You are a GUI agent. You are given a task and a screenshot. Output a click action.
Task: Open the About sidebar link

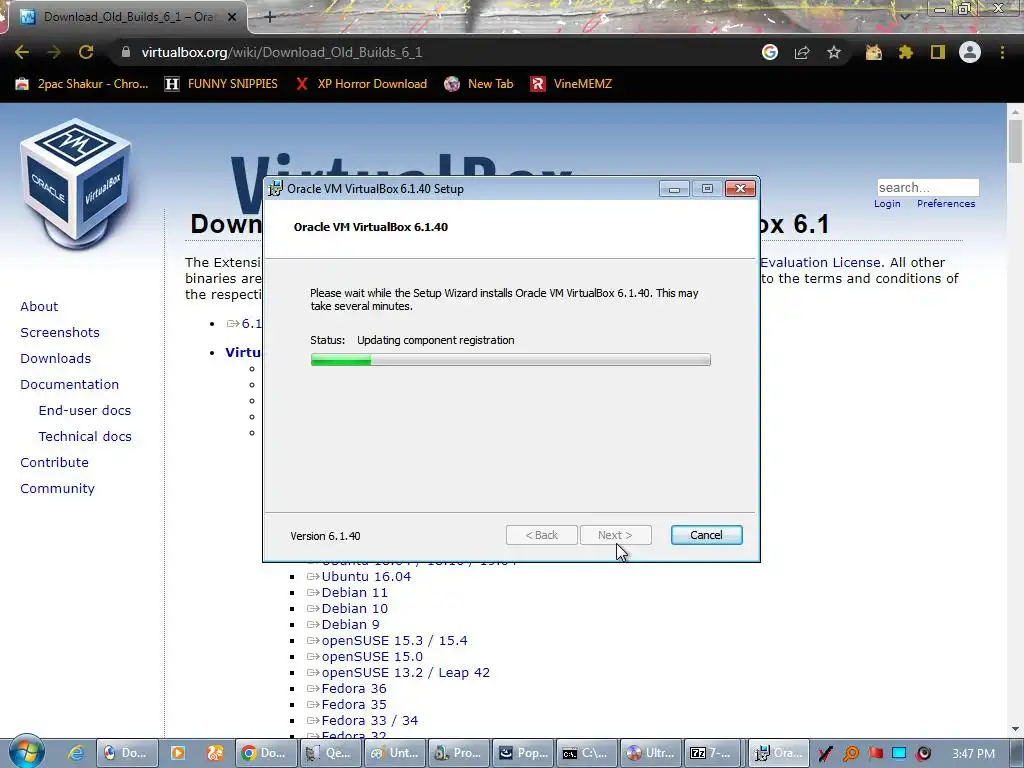[x=39, y=306]
